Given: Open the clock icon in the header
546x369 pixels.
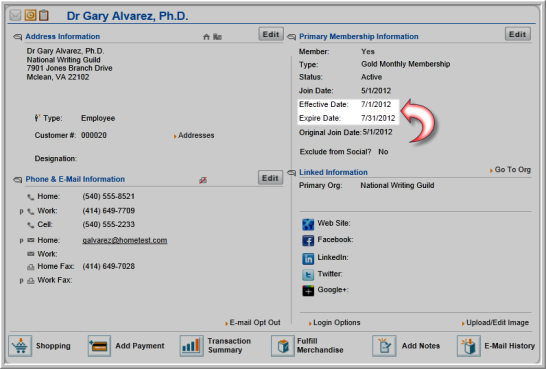Looking at the screenshot, I should pos(30,15).
